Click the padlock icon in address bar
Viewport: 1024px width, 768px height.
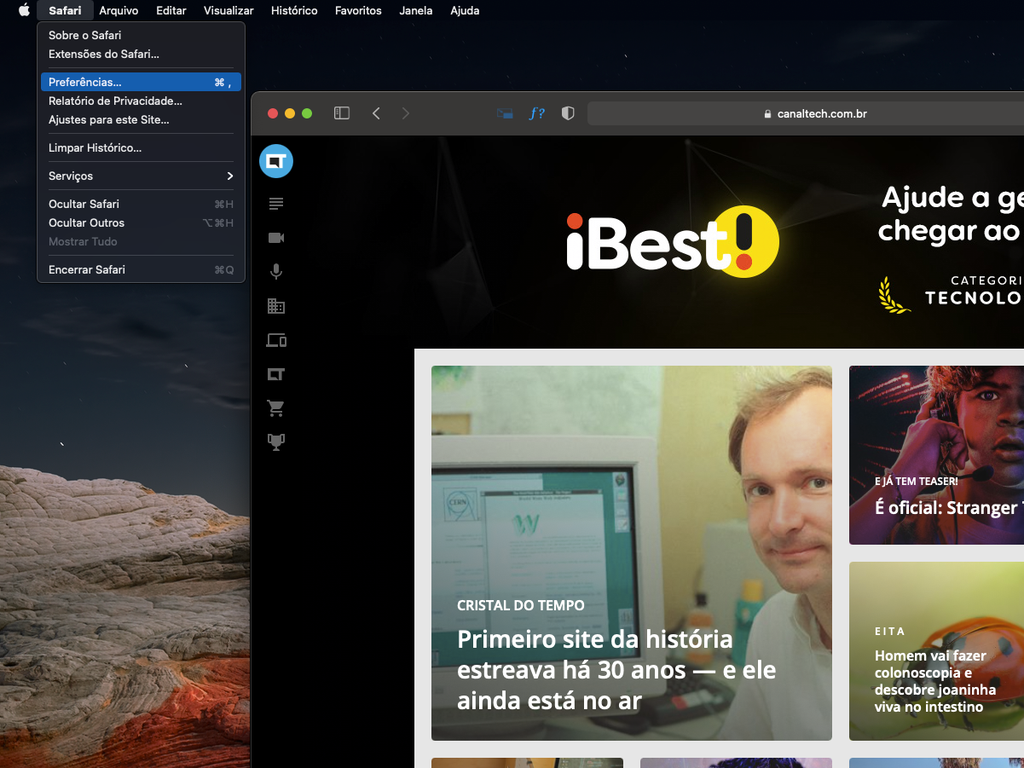coord(767,114)
